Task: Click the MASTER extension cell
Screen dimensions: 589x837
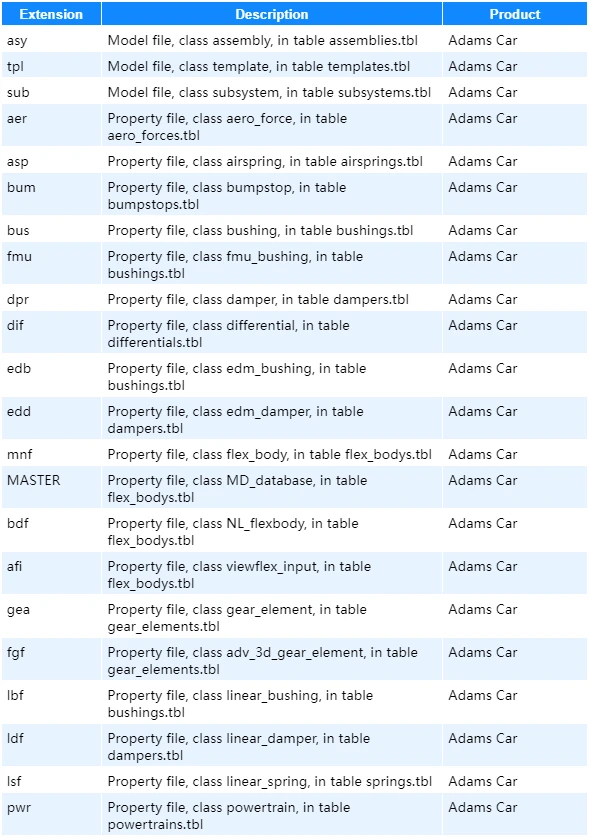Action: [x=51, y=488]
